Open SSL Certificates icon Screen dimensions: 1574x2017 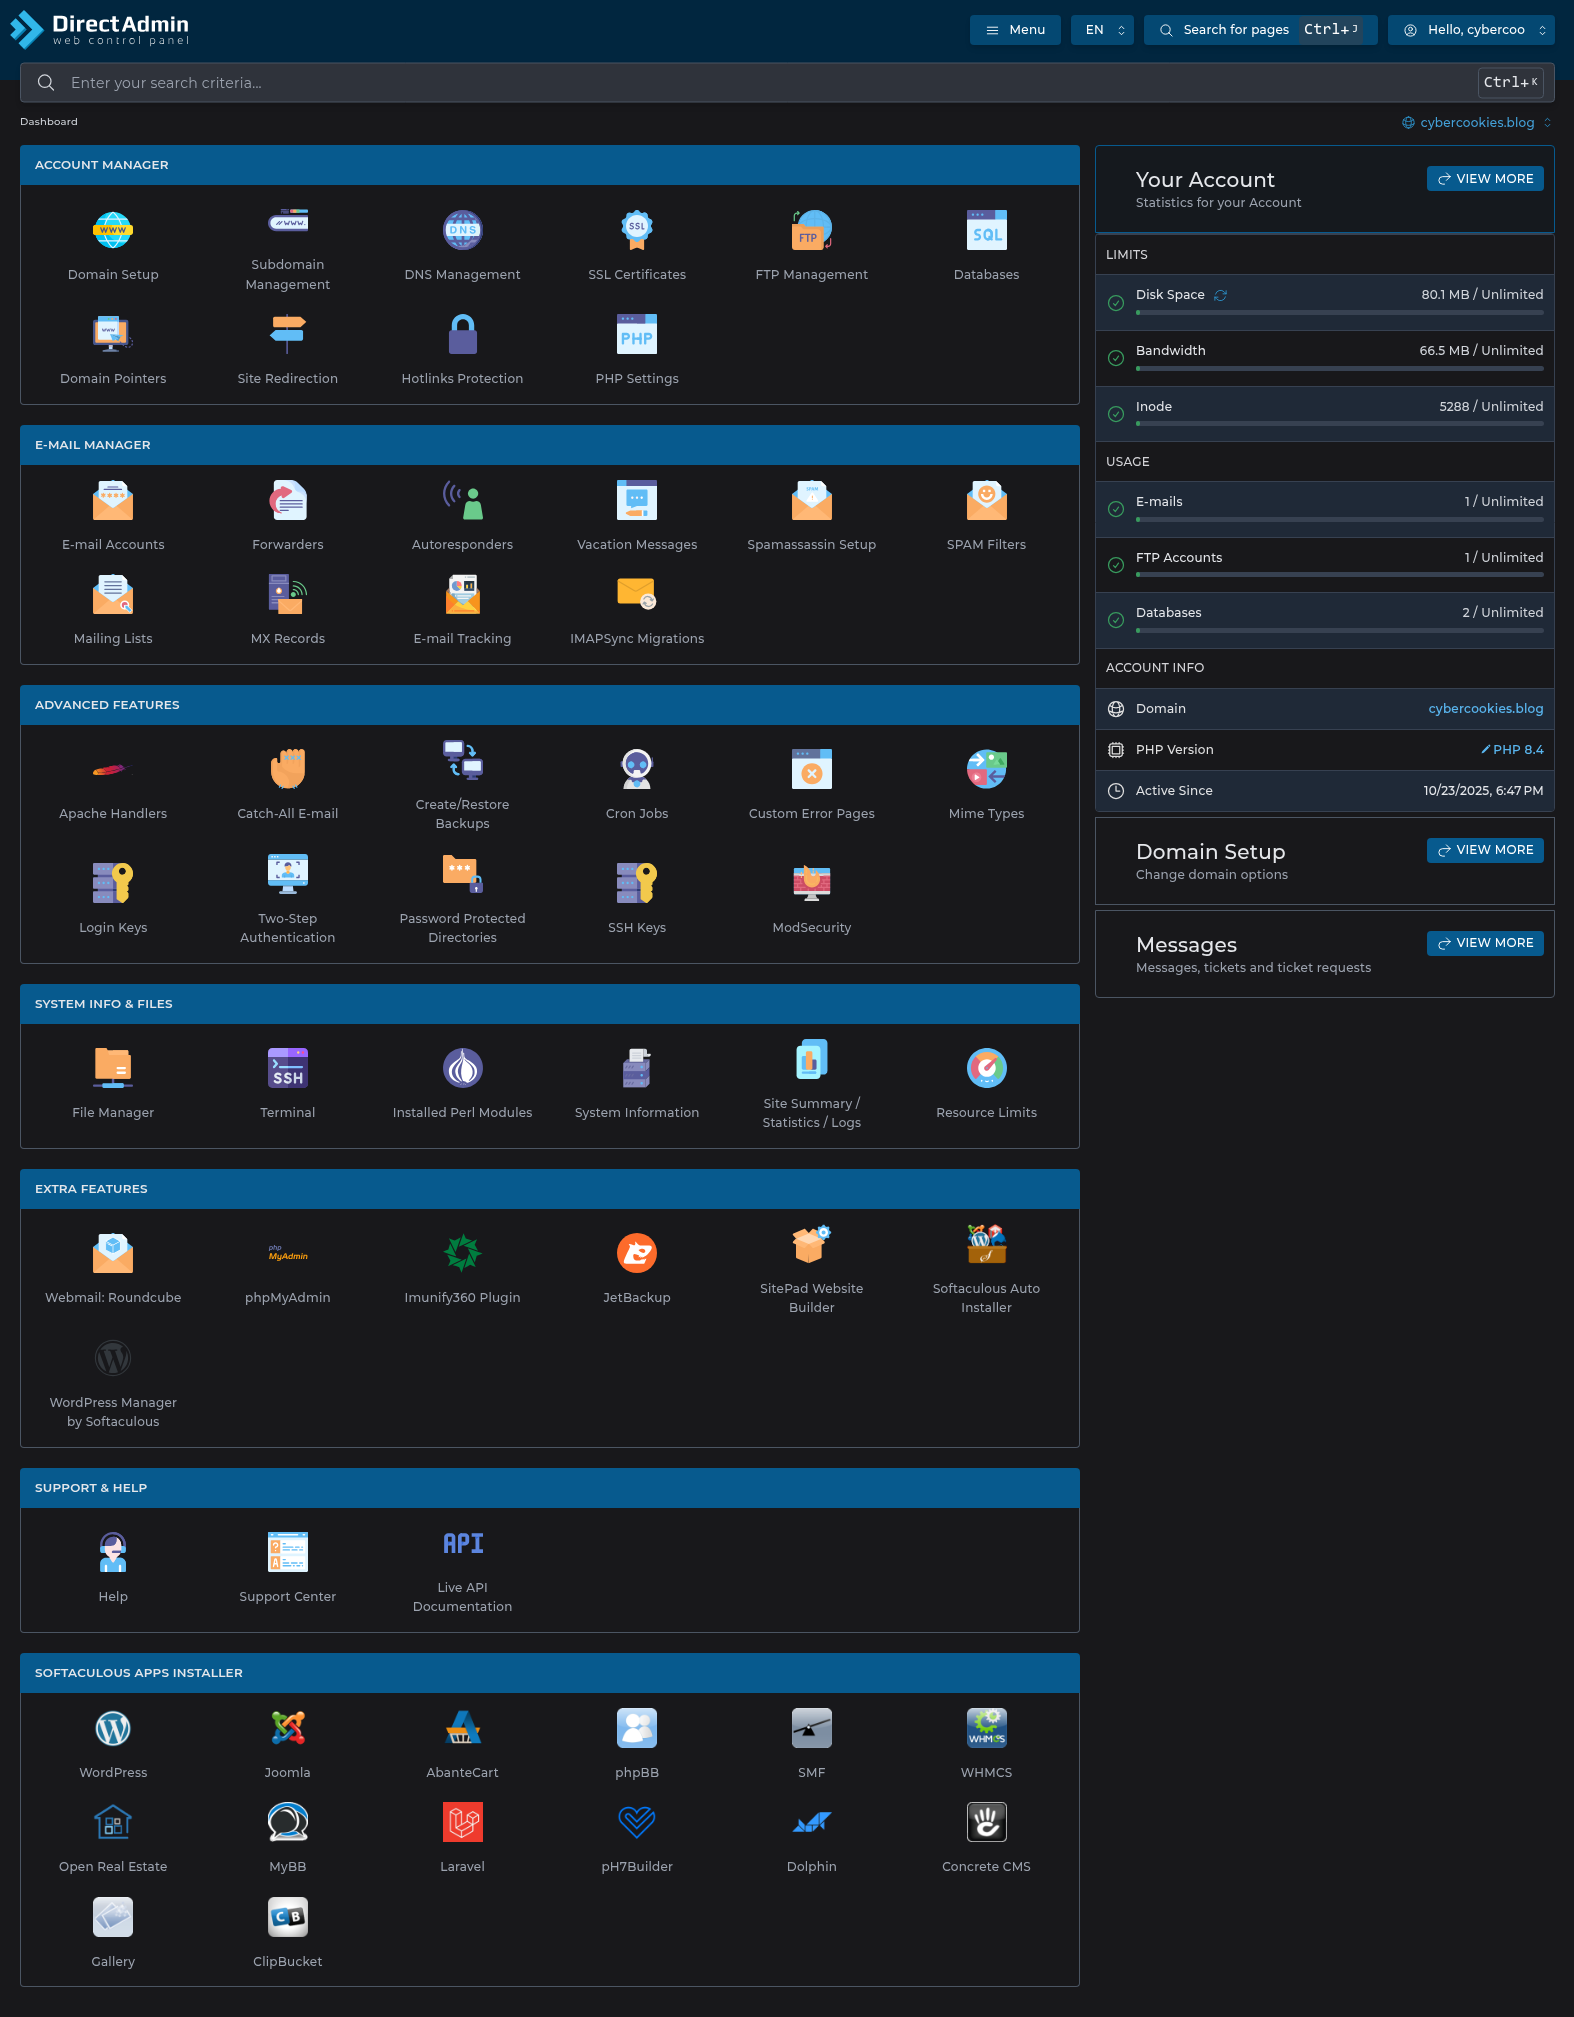(636, 231)
